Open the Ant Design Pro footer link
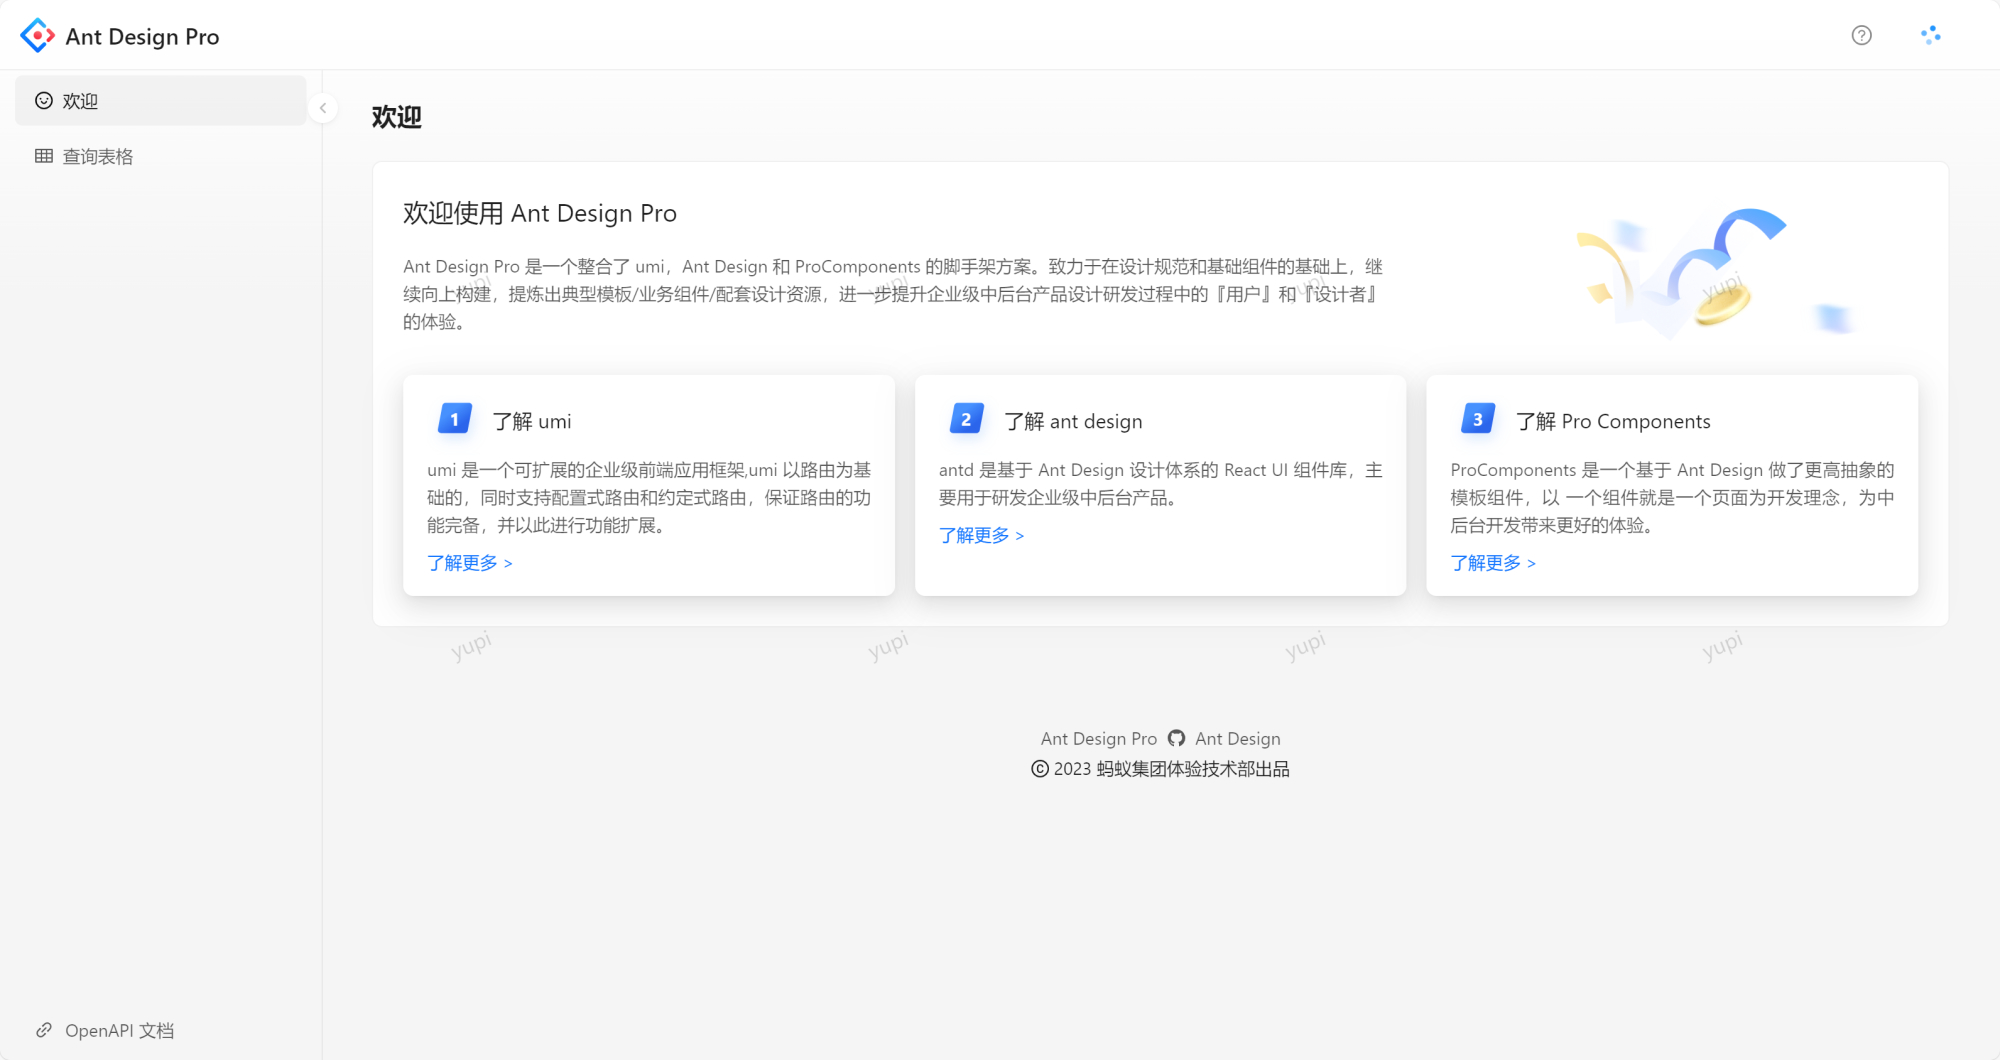The height and width of the screenshot is (1060, 2000). [1099, 739]
